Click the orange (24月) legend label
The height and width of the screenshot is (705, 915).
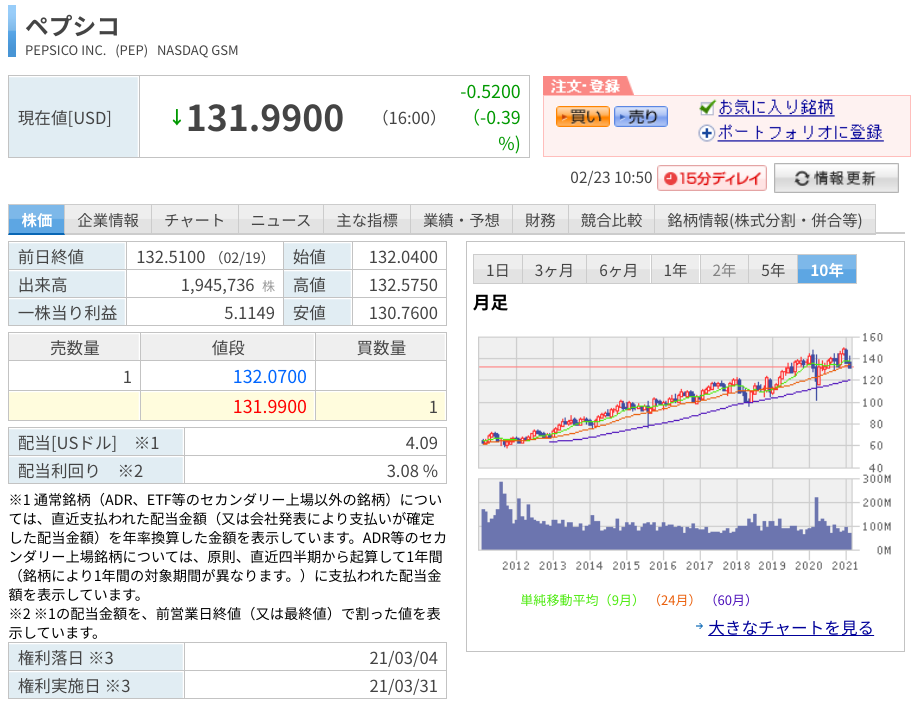pos(674,600)
